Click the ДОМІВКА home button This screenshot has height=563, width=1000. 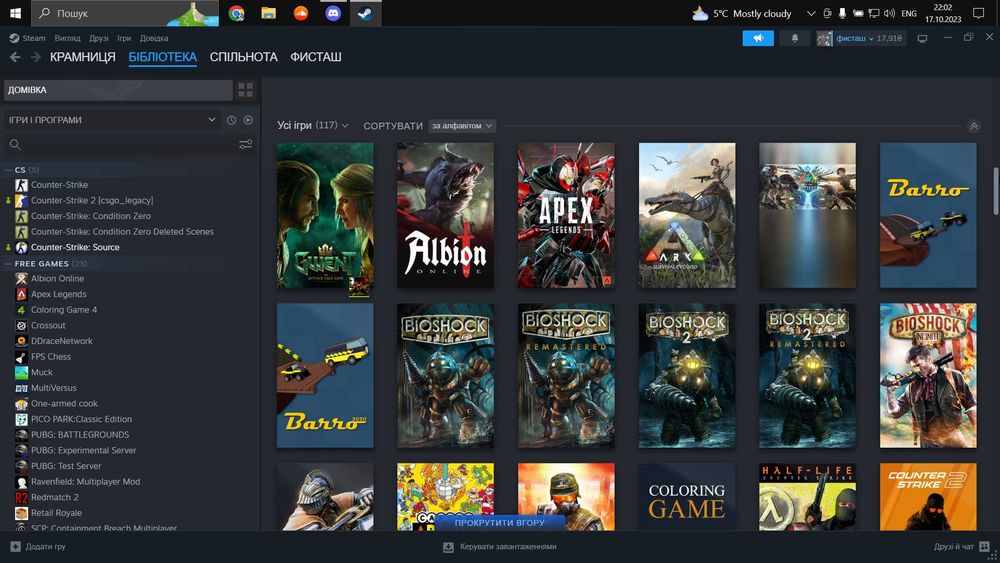118,90
